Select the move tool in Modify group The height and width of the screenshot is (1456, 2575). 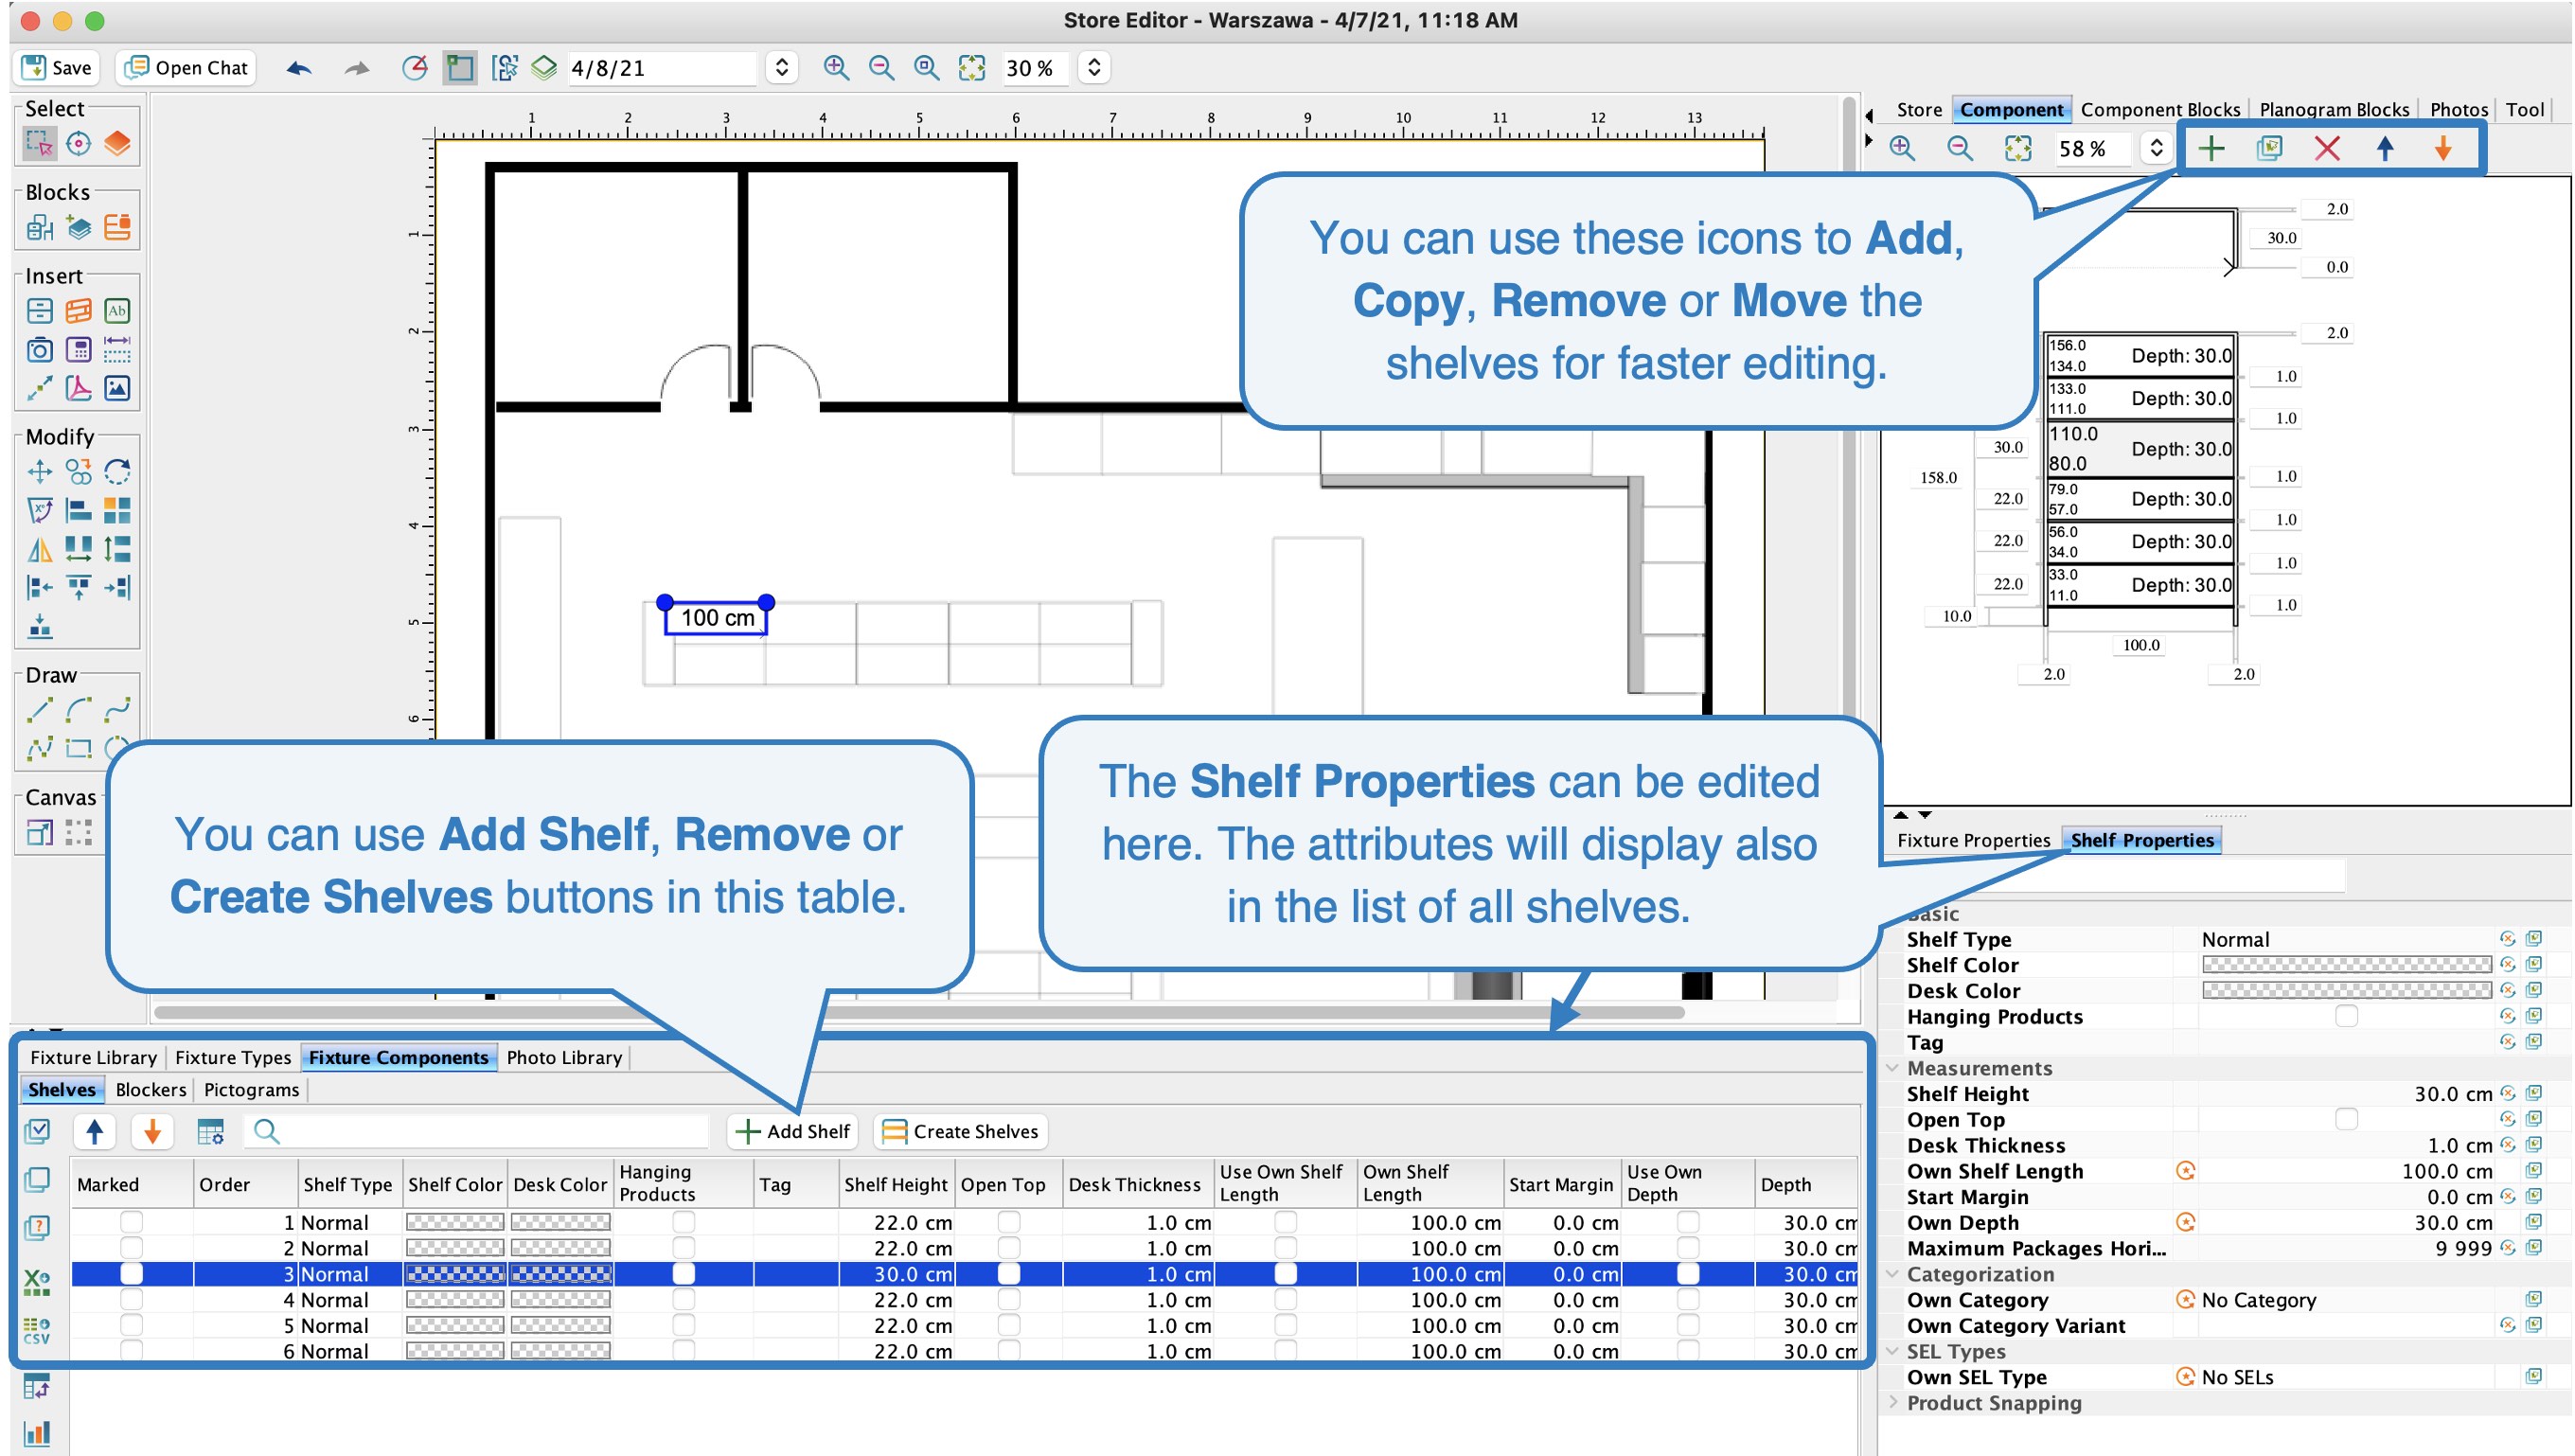tap(39, 471)
